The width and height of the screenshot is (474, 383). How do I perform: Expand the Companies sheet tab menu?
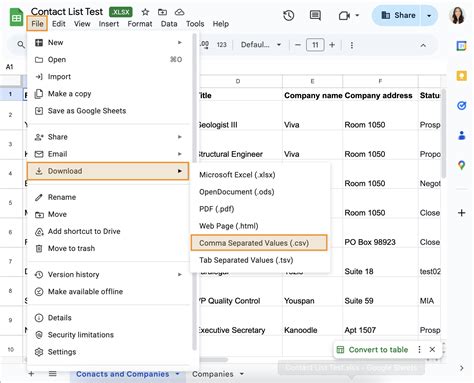242,374
